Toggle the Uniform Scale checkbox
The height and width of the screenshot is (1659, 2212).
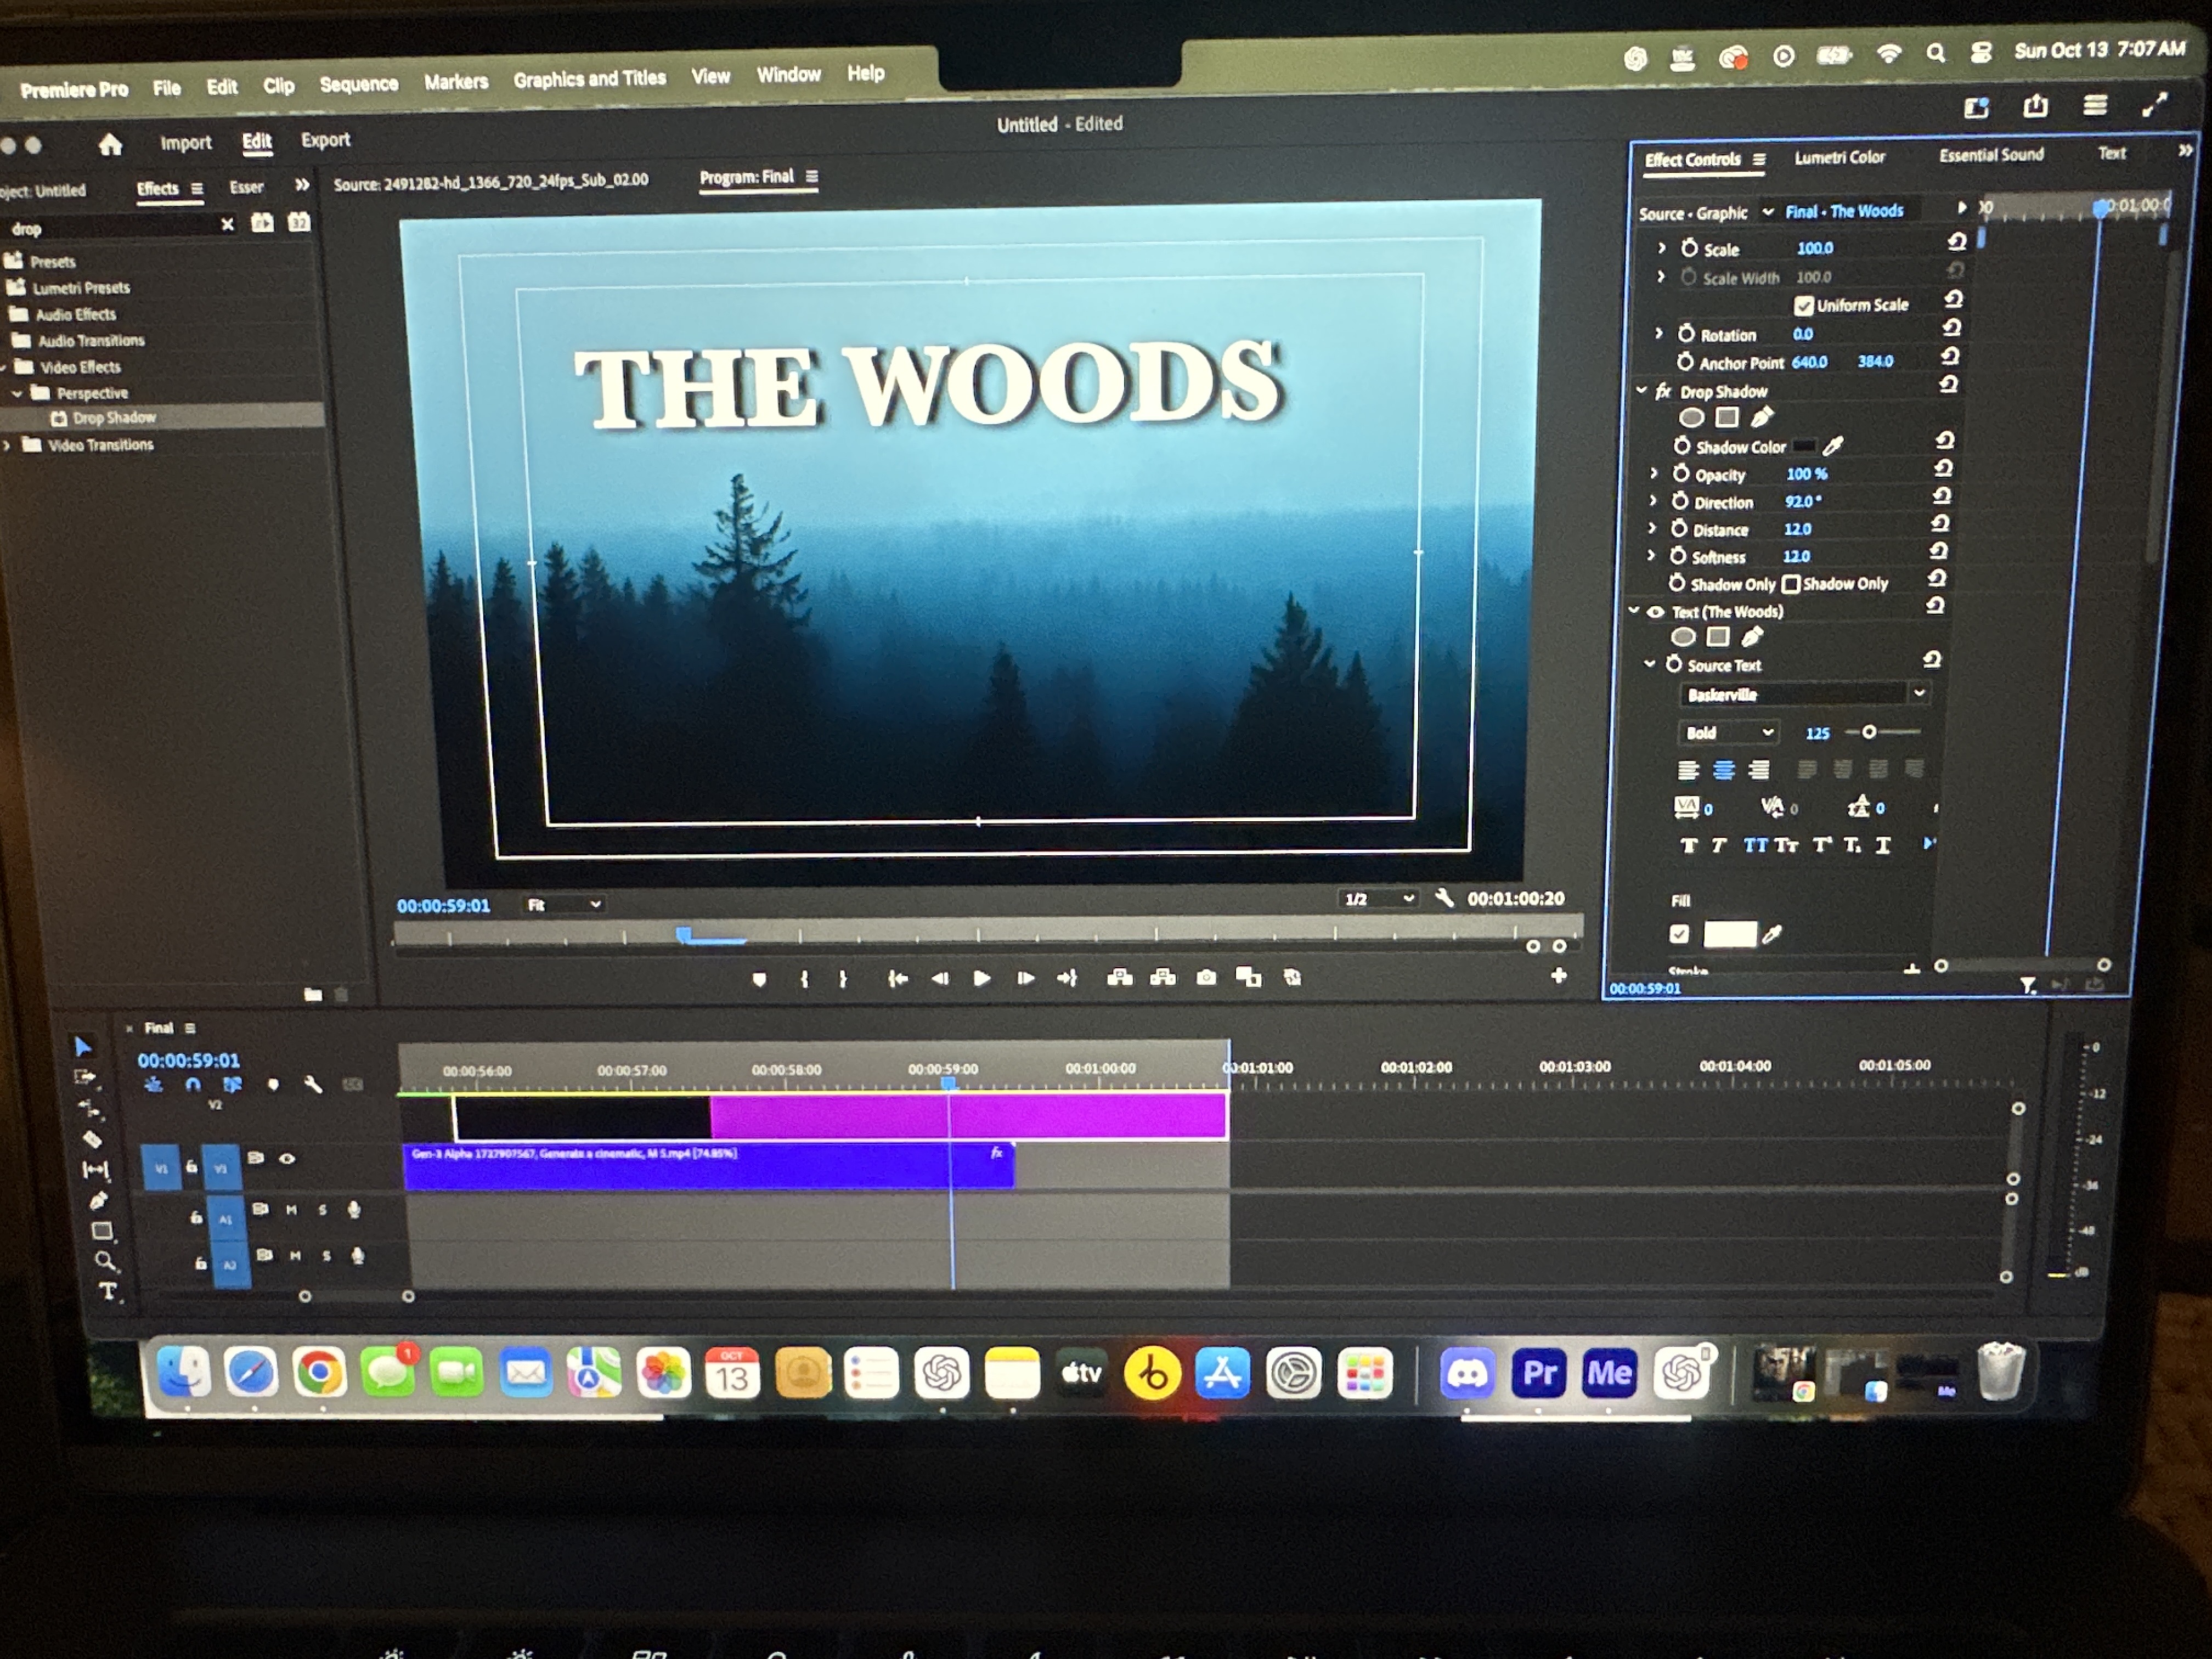click(x=1804, y=305)
